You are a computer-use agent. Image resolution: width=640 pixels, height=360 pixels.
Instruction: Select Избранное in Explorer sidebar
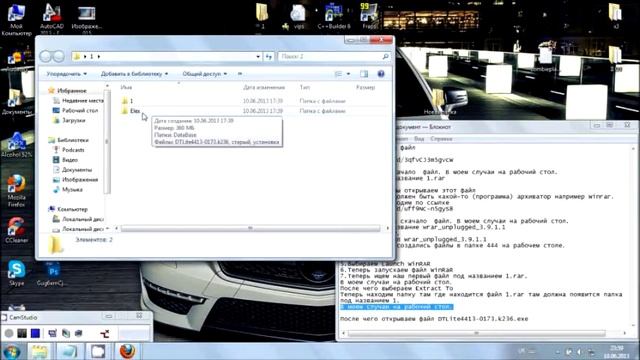71,91
